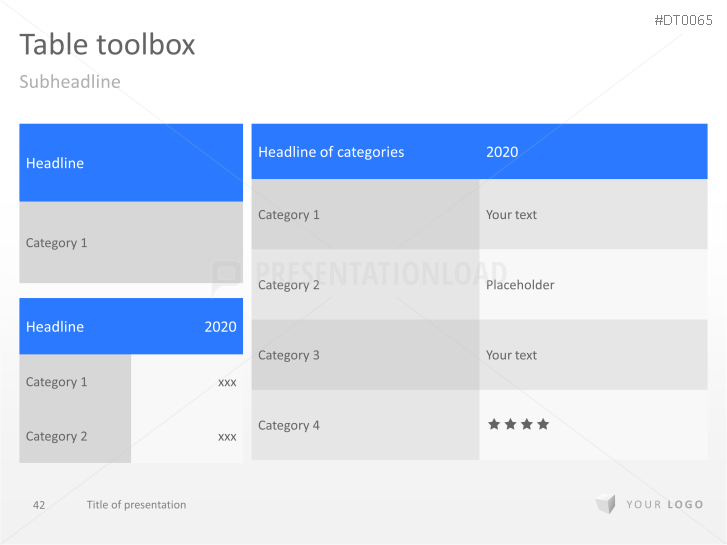The height and width of the screenshot is (545, 727).
Task: Click the second star in the rating
Action: (510, 424)
